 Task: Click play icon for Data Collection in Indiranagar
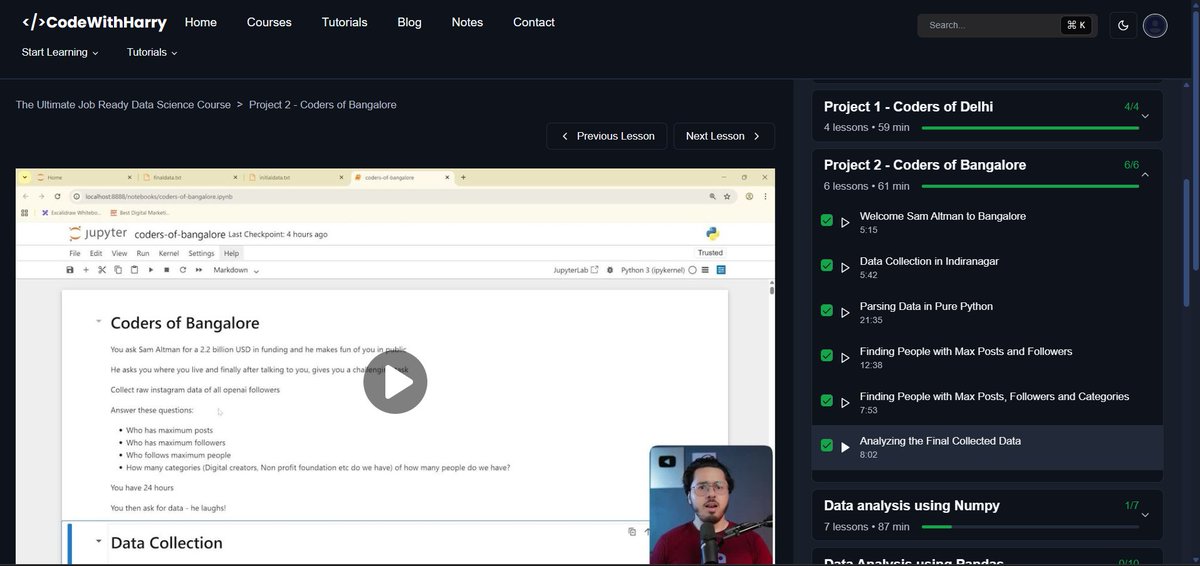click(x=845, y=268)
